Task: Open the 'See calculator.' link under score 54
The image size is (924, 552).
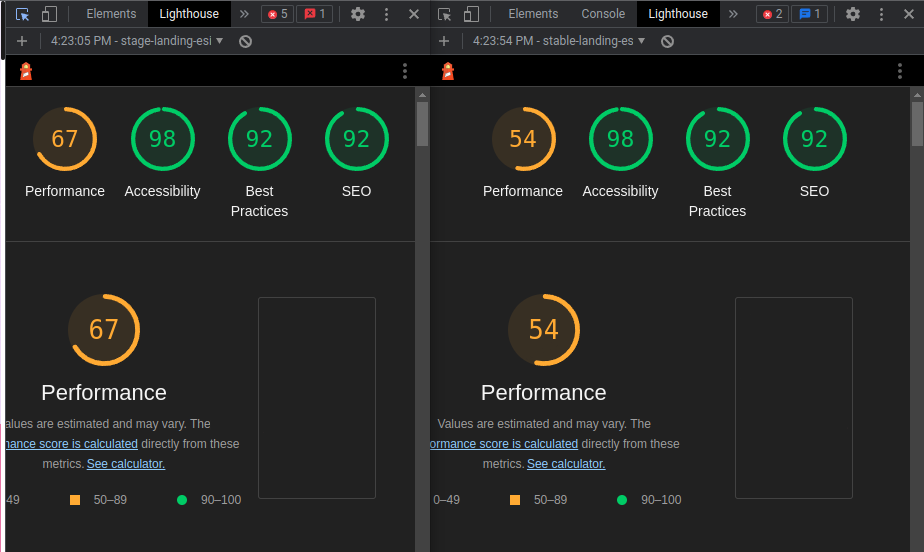Action: [x=565, y=464]
